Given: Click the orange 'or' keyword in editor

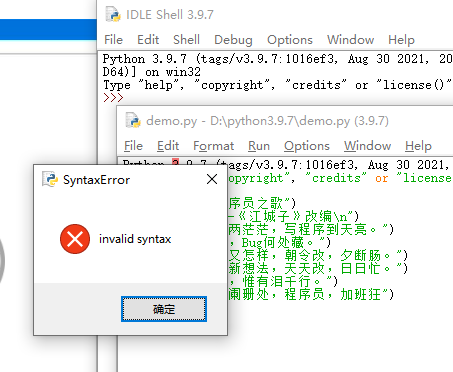Looking at the screenshot, I should [382, 178].
